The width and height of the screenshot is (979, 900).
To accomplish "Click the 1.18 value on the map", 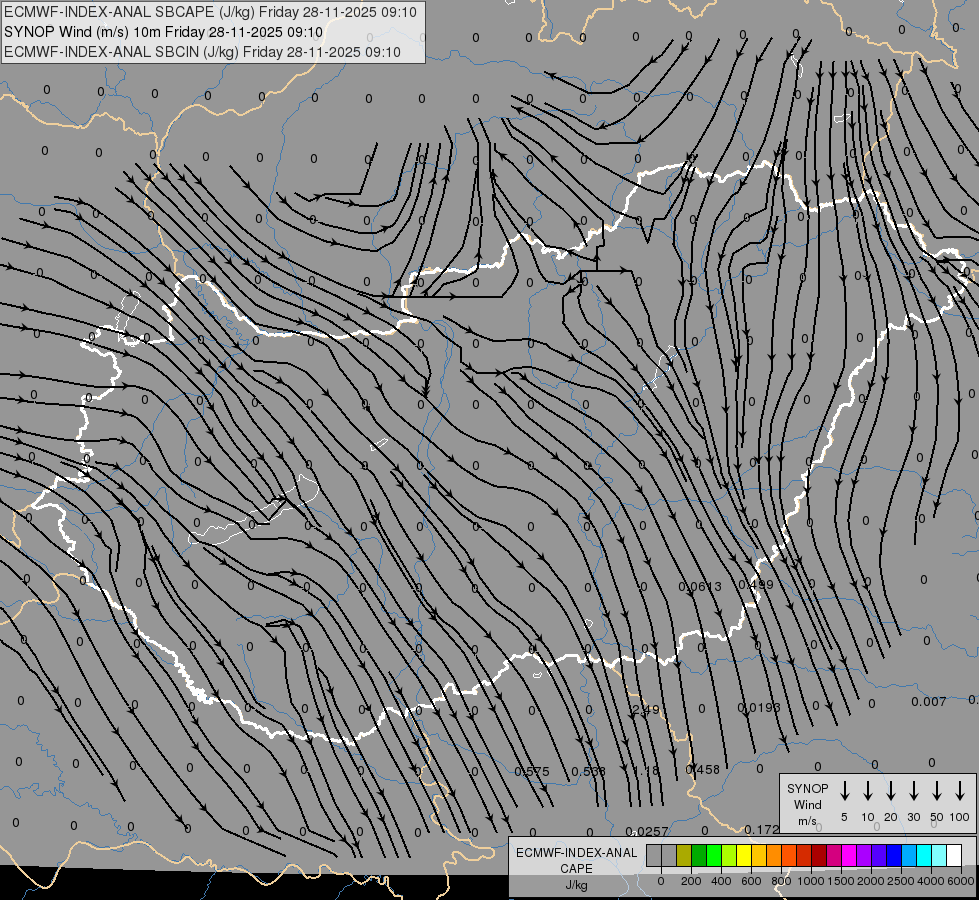I will coord(646,771).
